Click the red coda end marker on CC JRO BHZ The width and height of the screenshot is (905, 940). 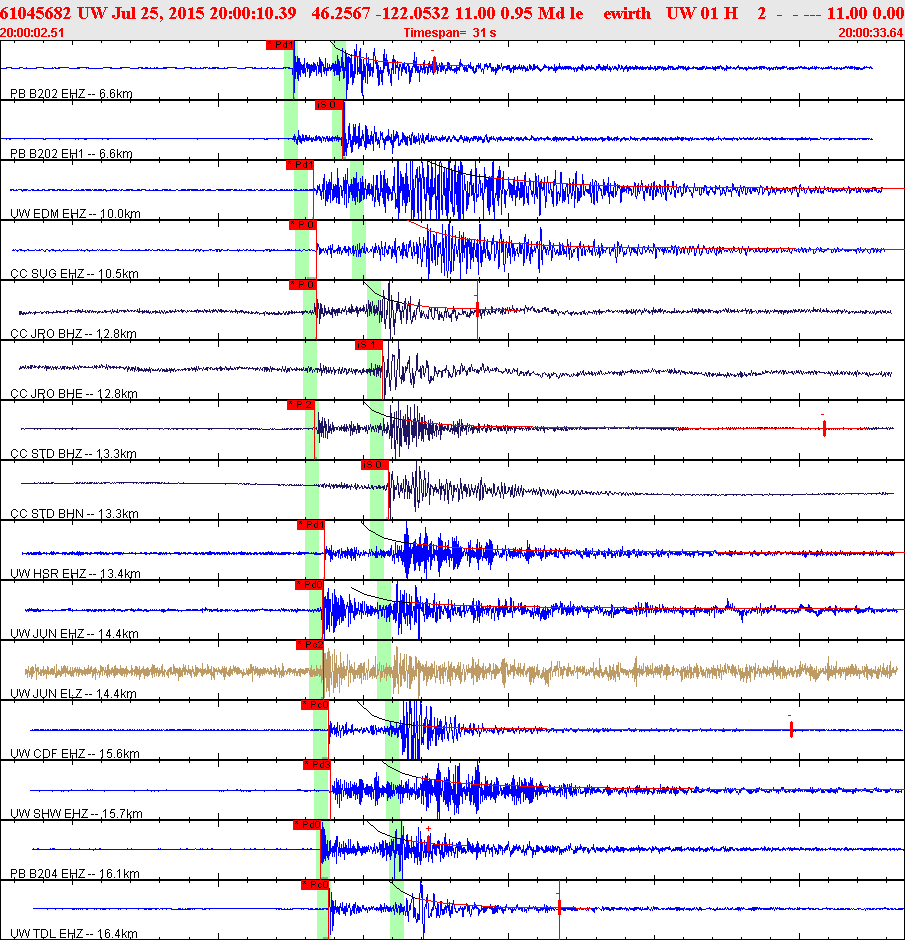click(x=477, y=309)
